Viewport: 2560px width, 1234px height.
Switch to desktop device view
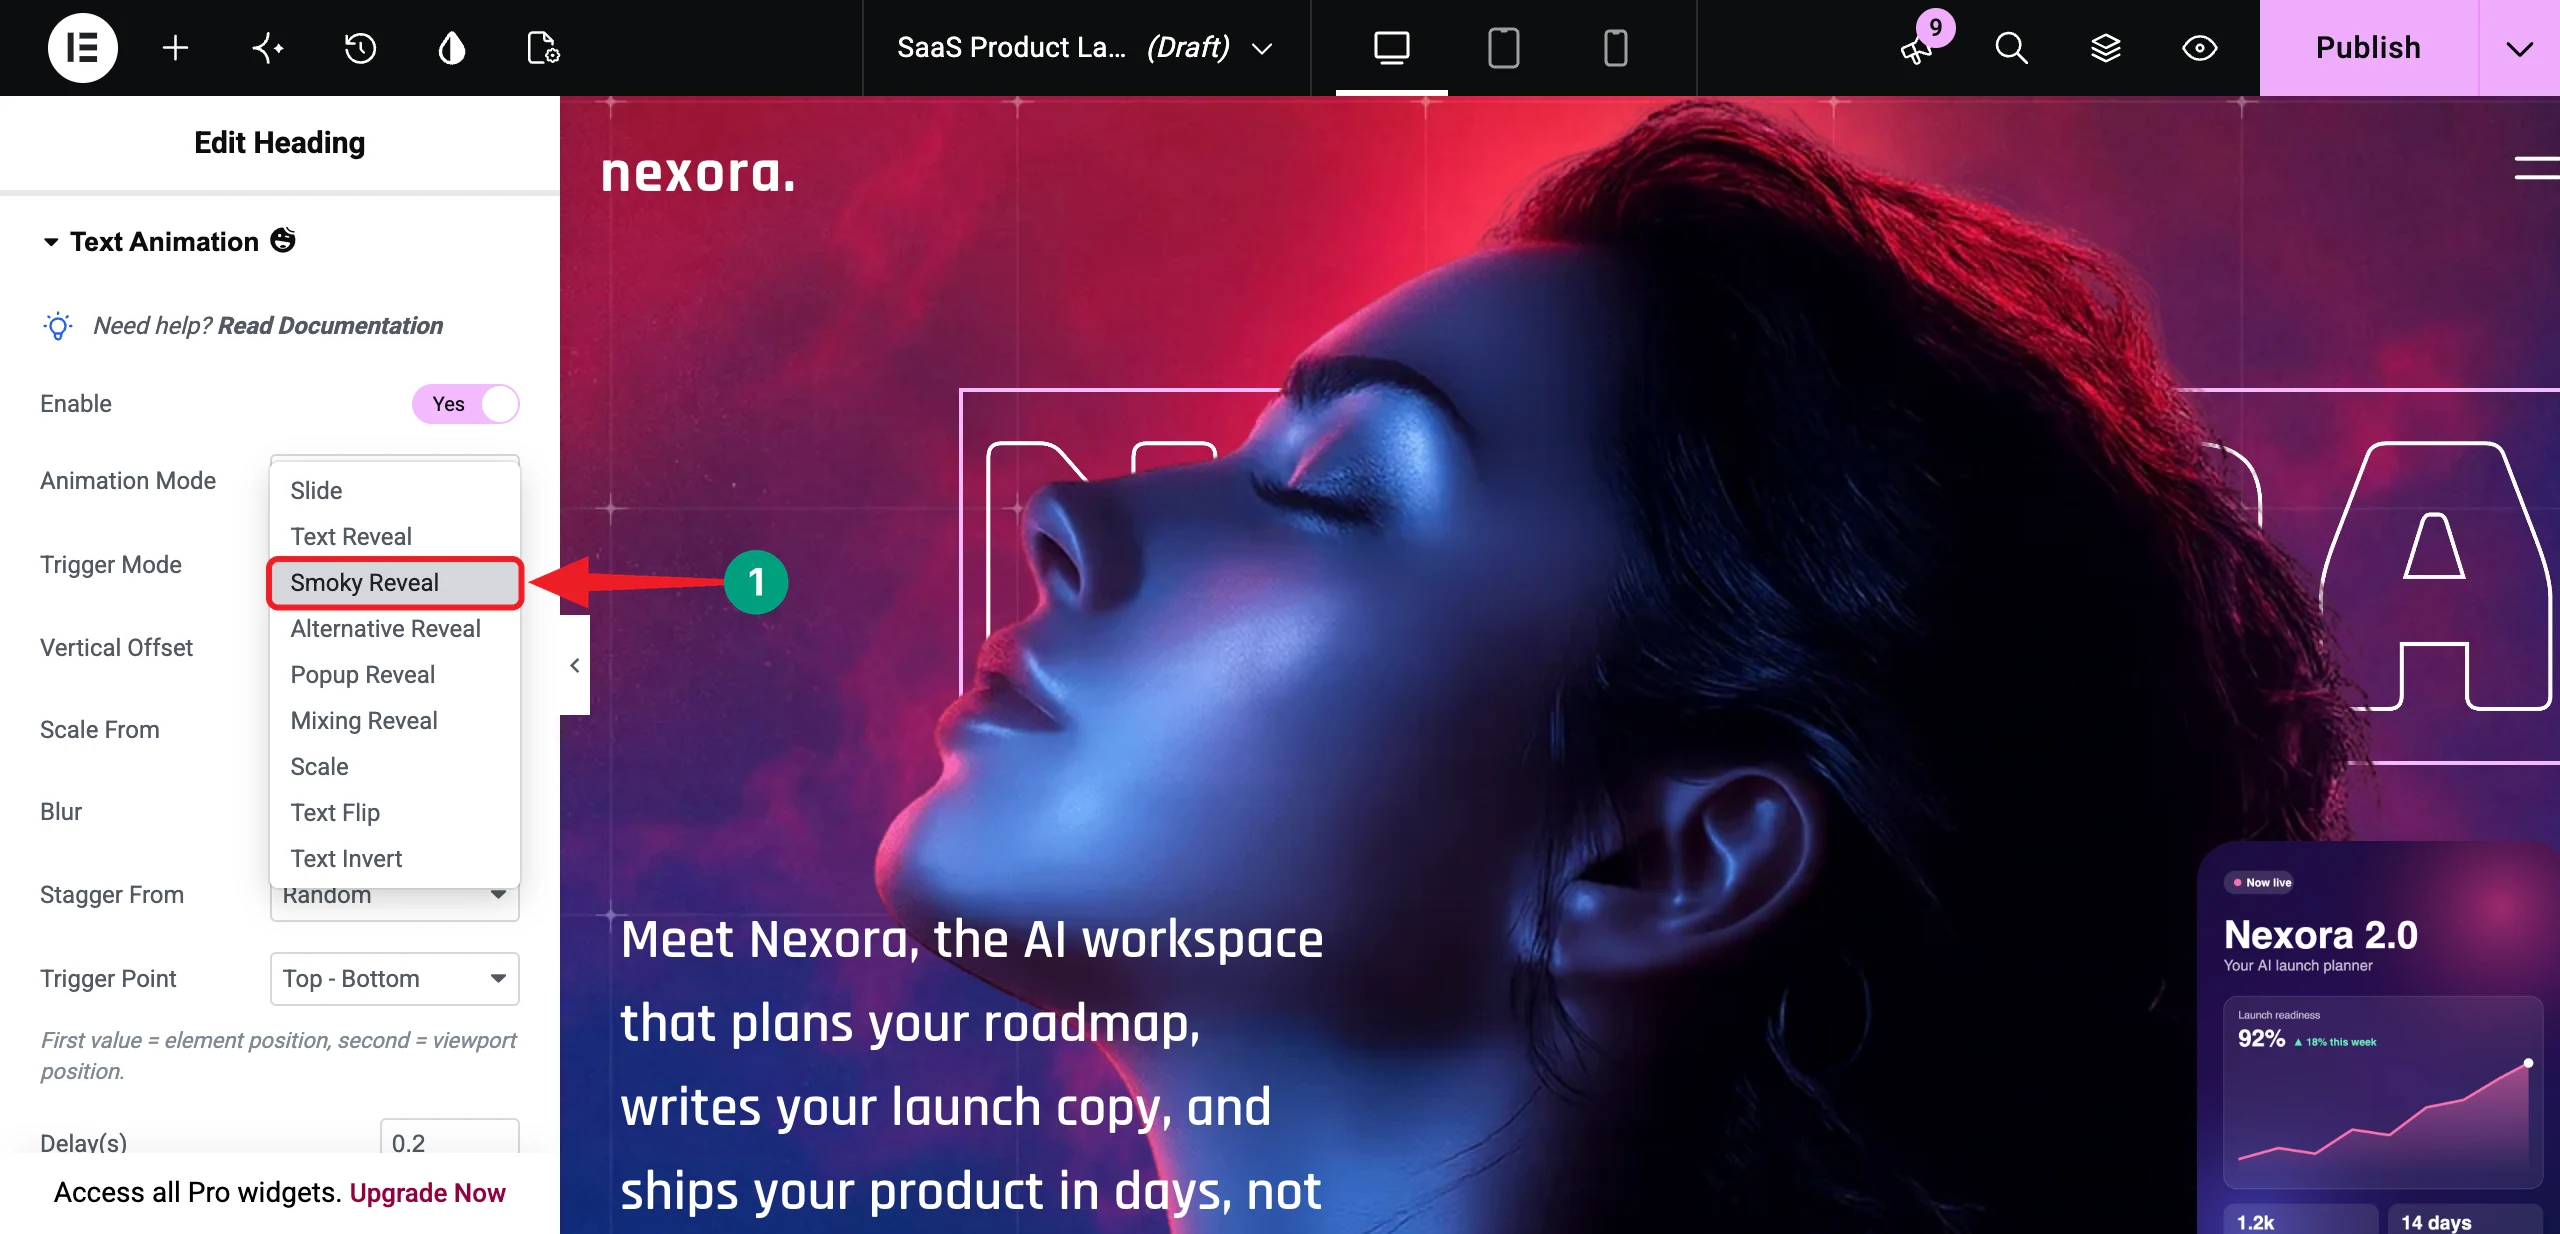1391,47
